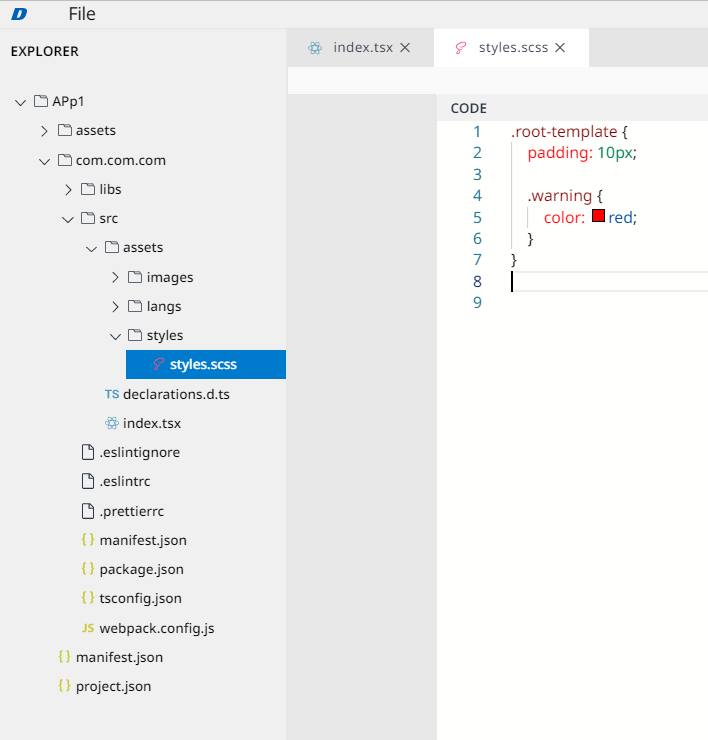Viewport: 708px width, 740px height.
Task: Click the file icon of .eslintignore
Action: coord(88,452)
